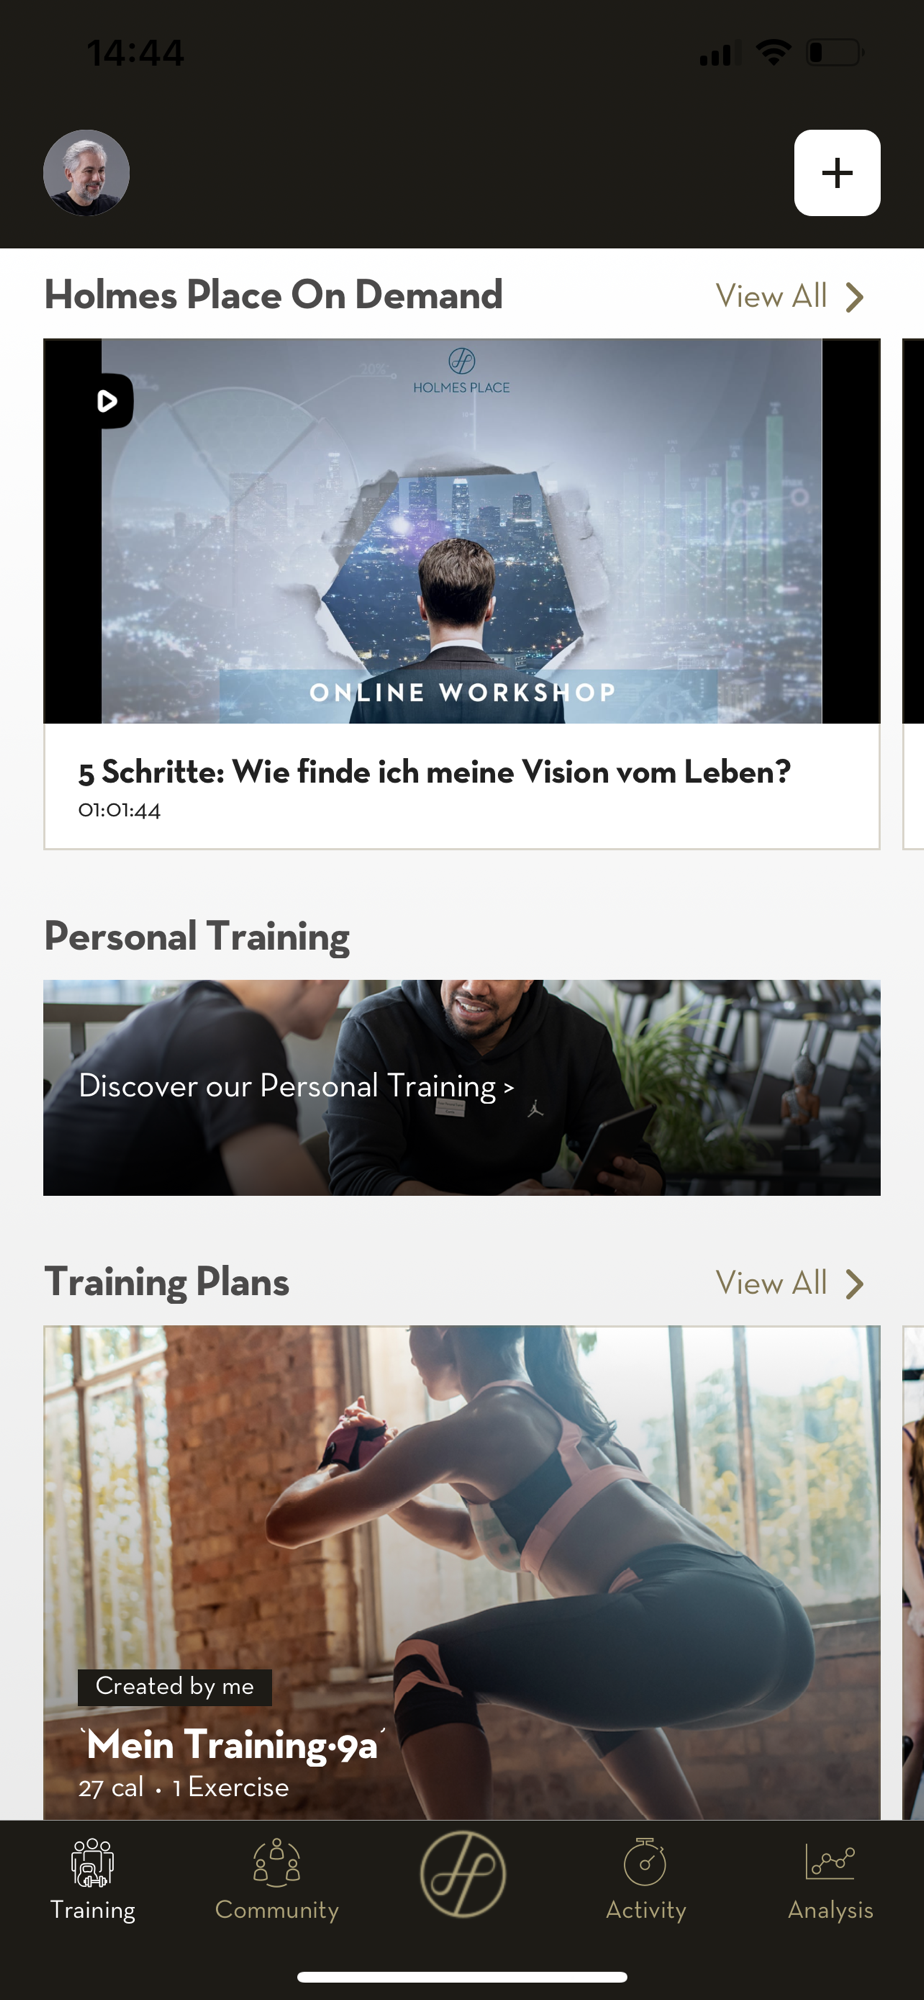Open the Online Workshop video thumbnail
The height and width of the screenshot is (2000, 924).
tap(462, 531)
